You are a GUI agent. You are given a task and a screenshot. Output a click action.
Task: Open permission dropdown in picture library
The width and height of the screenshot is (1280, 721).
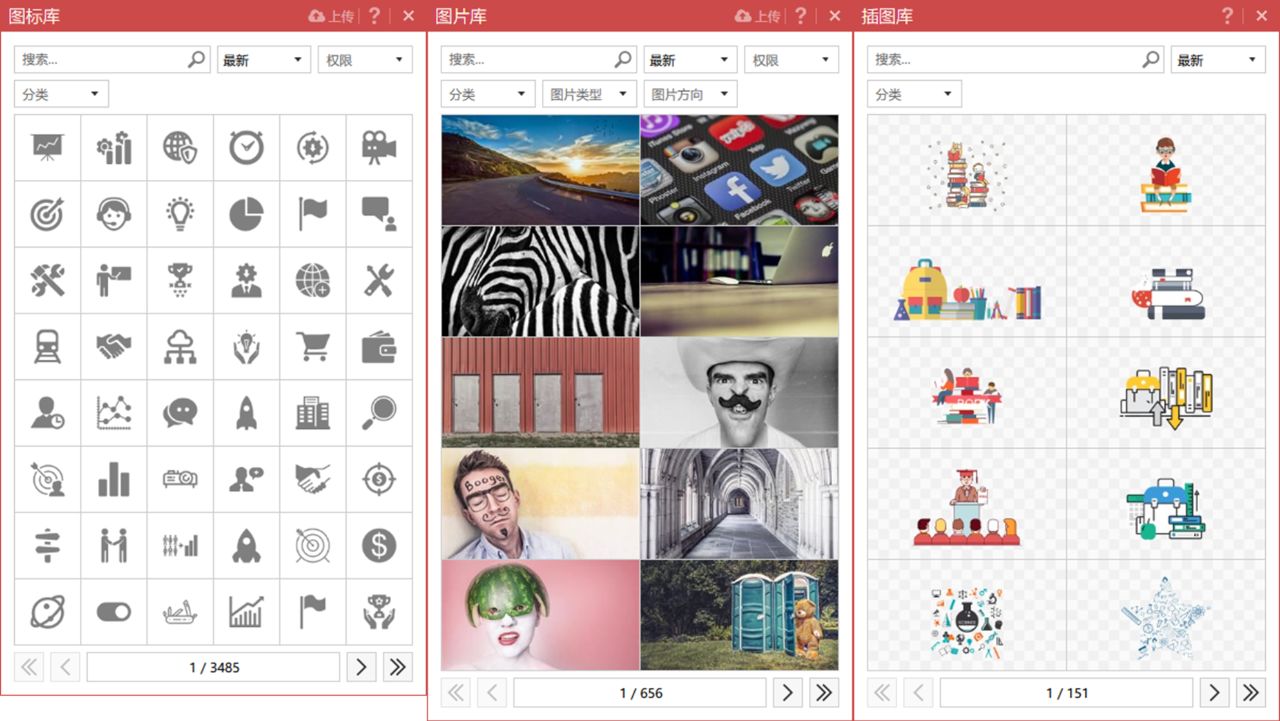pos(791,60)
